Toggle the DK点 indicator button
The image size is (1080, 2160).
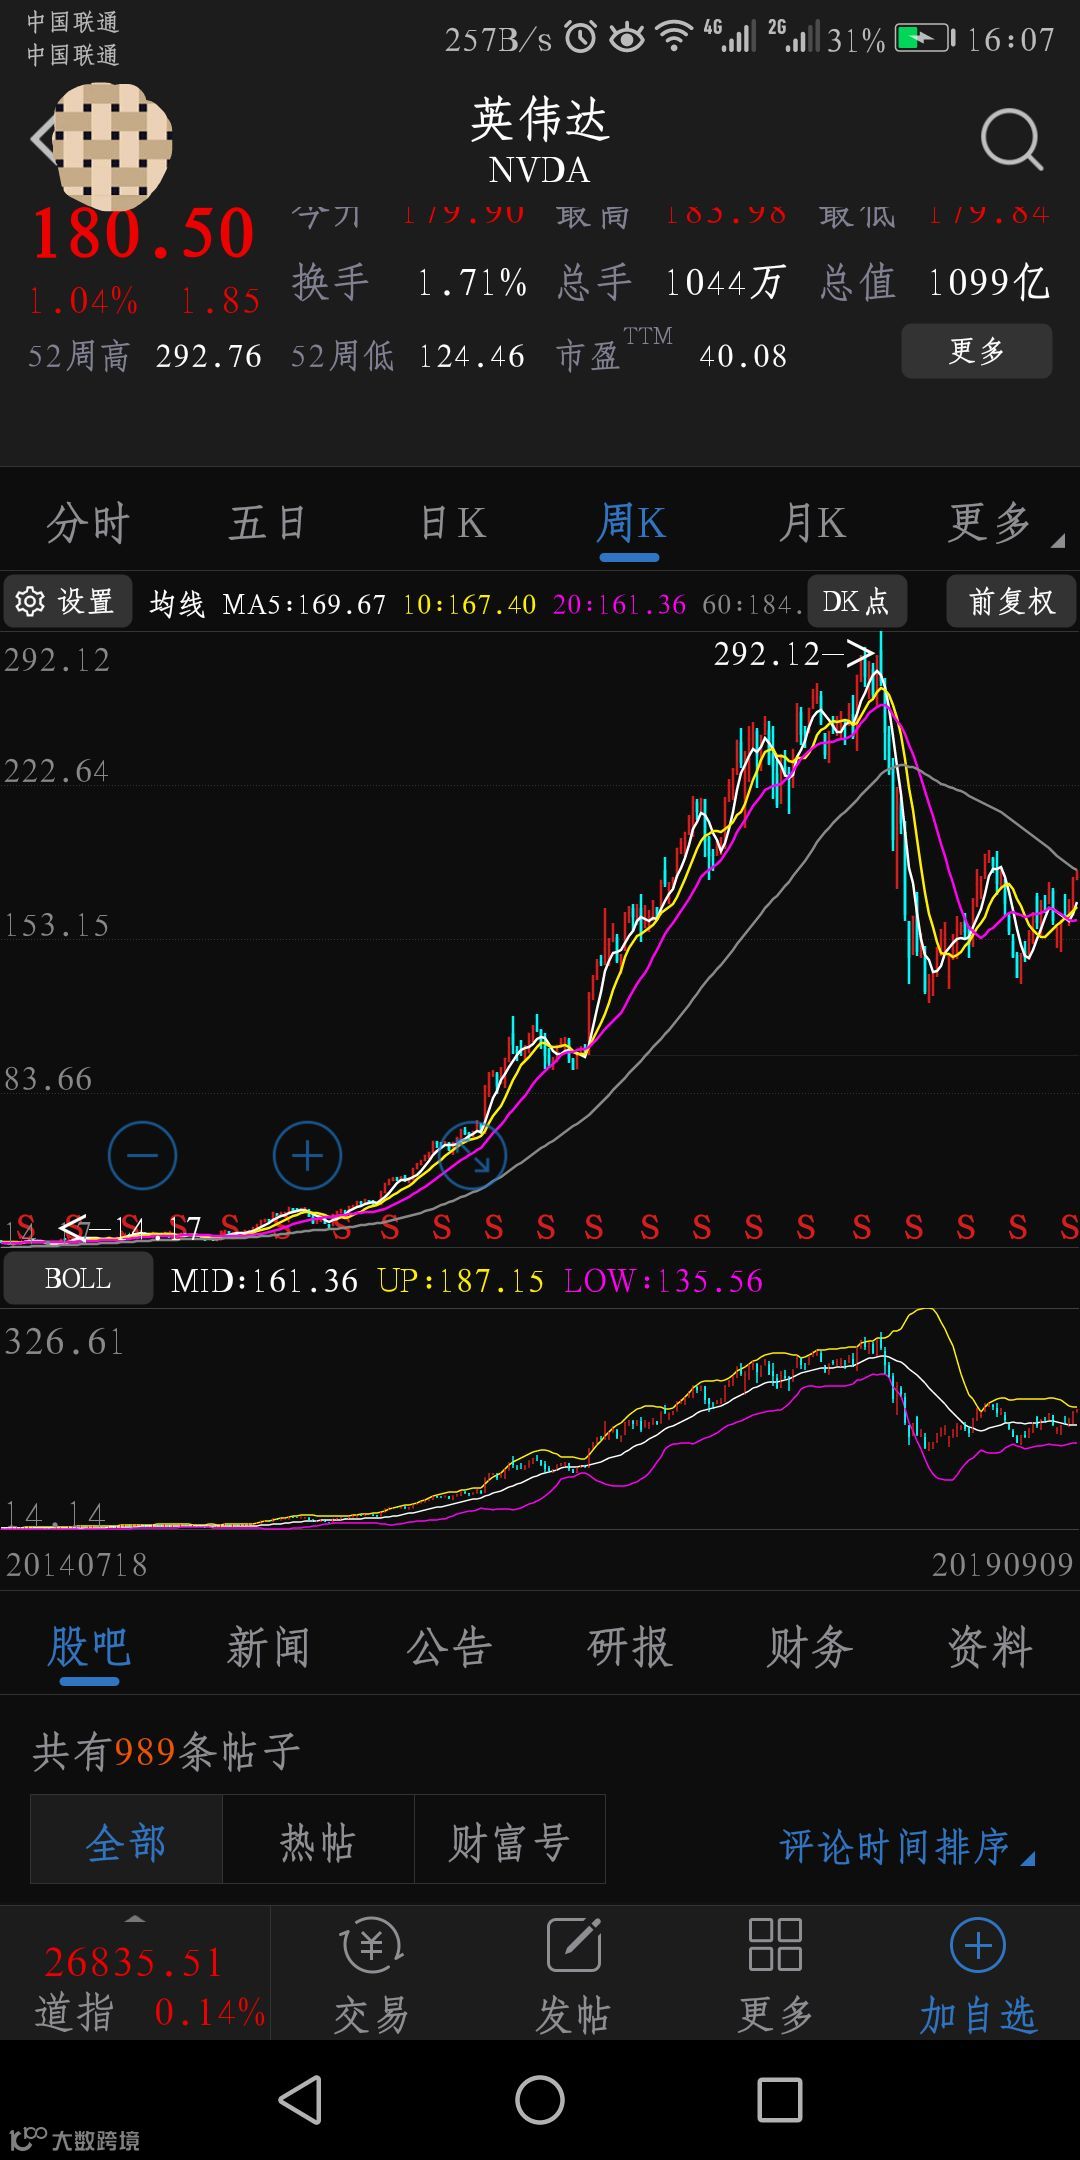(x=856, y=601)
